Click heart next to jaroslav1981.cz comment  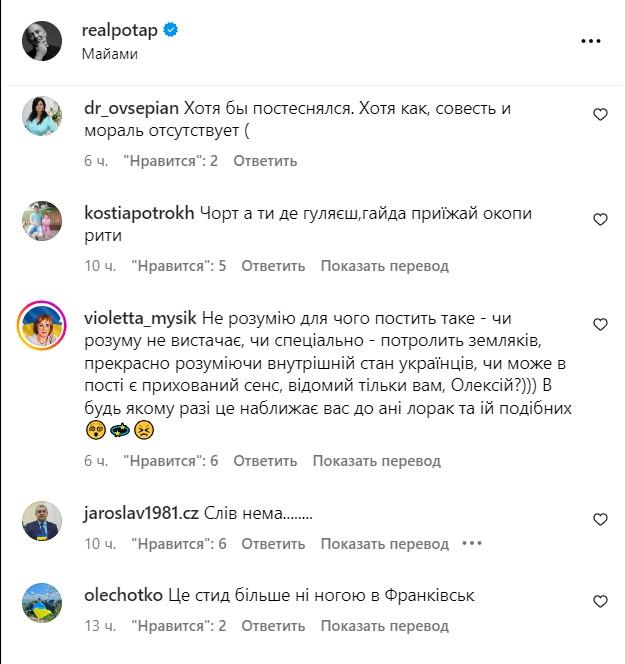[x=600, y=520]
